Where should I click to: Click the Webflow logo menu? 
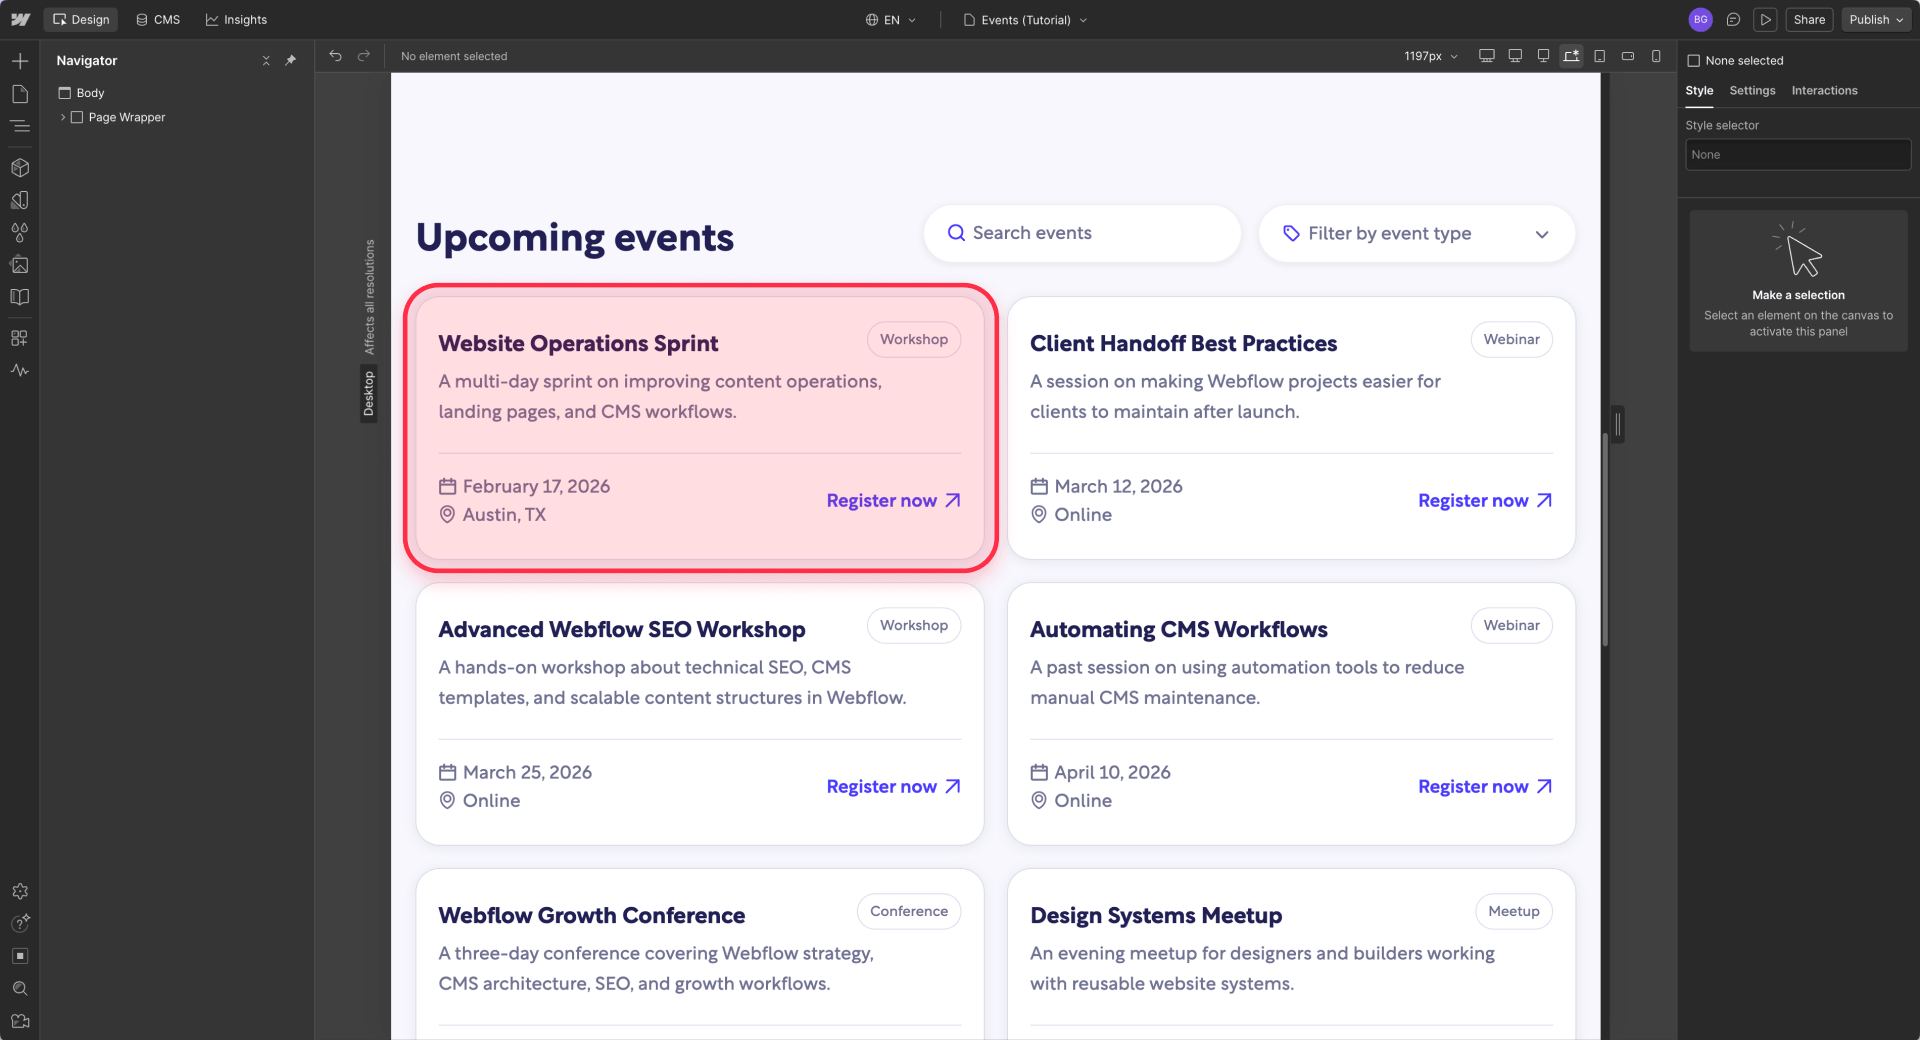pos(20,20)
